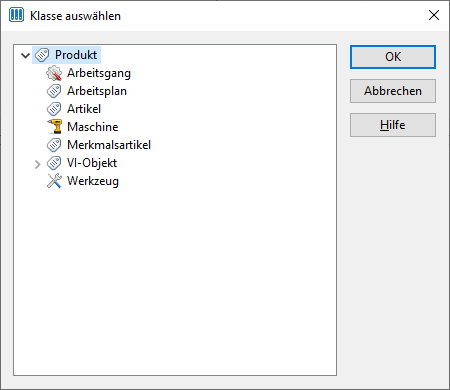Screen dimensions: 450x390
Task: Click the Werkzeug tools icon
Action: point(54,181)
